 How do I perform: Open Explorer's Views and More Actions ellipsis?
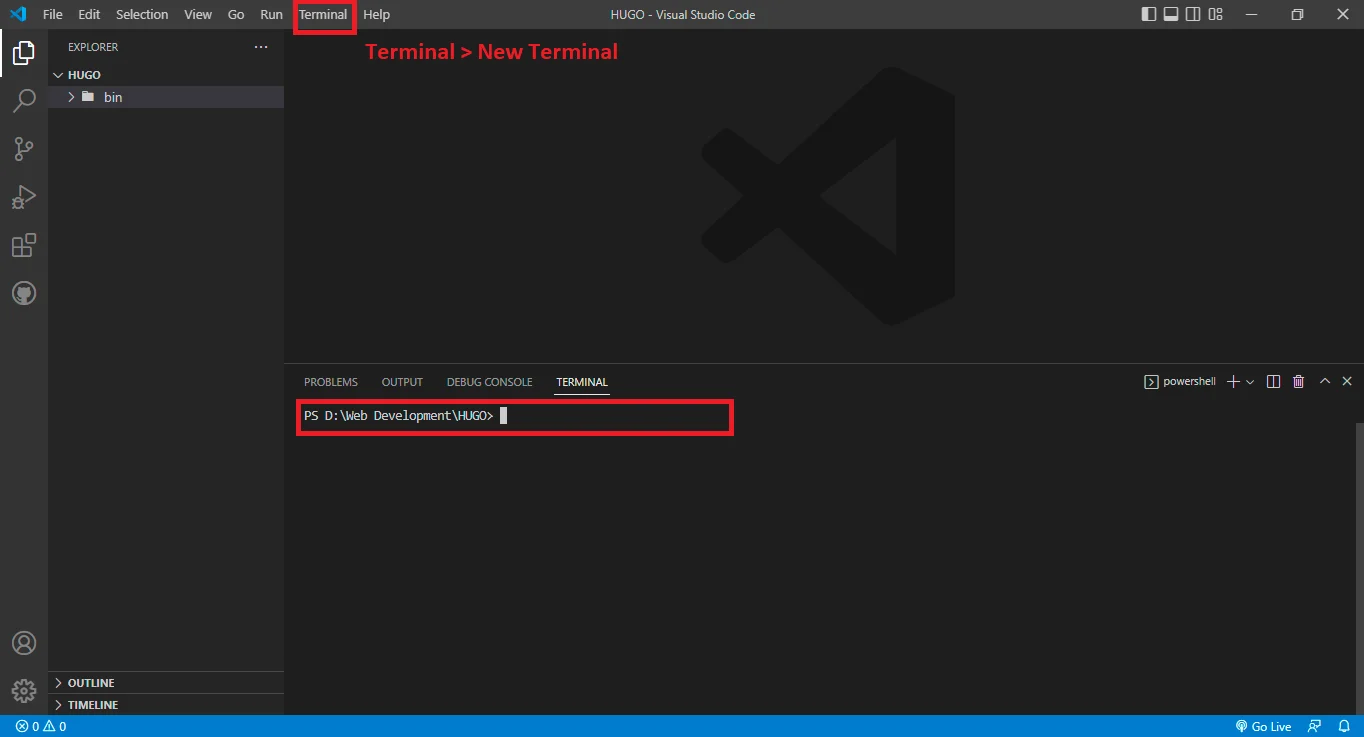[x=261, y=47]
